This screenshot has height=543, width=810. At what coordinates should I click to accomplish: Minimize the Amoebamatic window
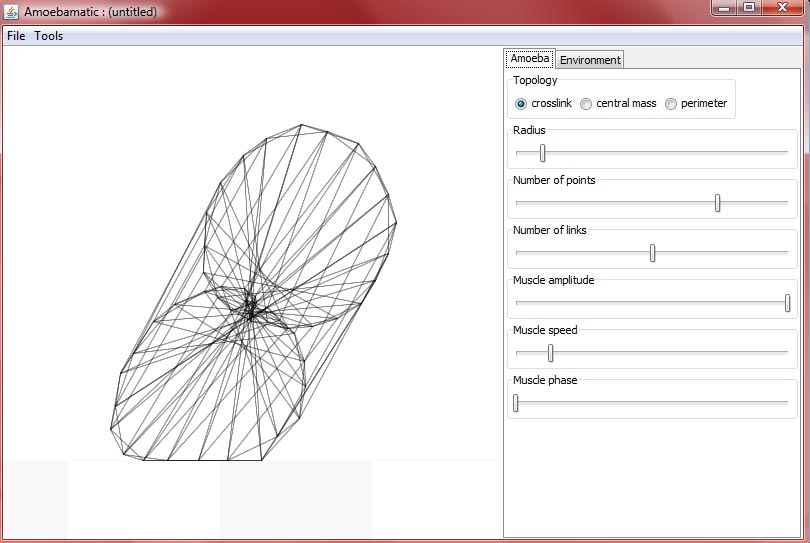click(x=724, y=8)
